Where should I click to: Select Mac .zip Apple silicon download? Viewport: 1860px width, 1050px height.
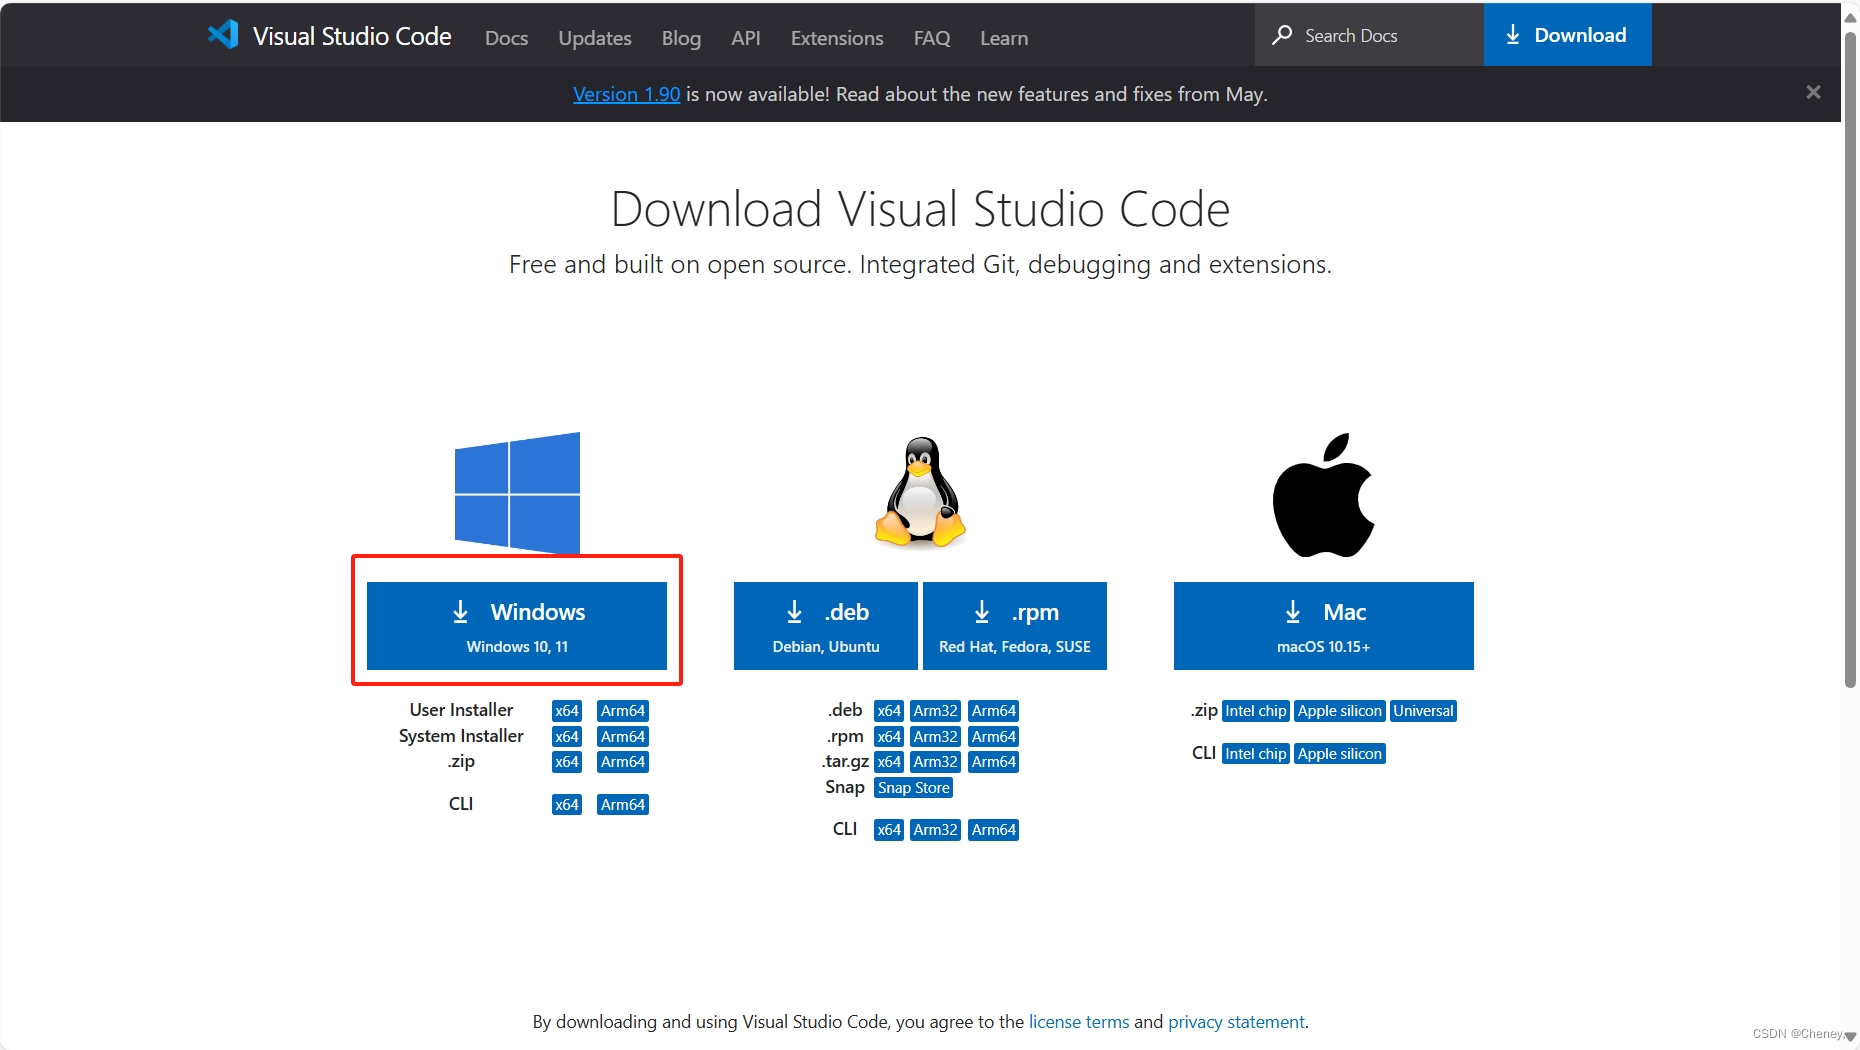click(1340, 711)
